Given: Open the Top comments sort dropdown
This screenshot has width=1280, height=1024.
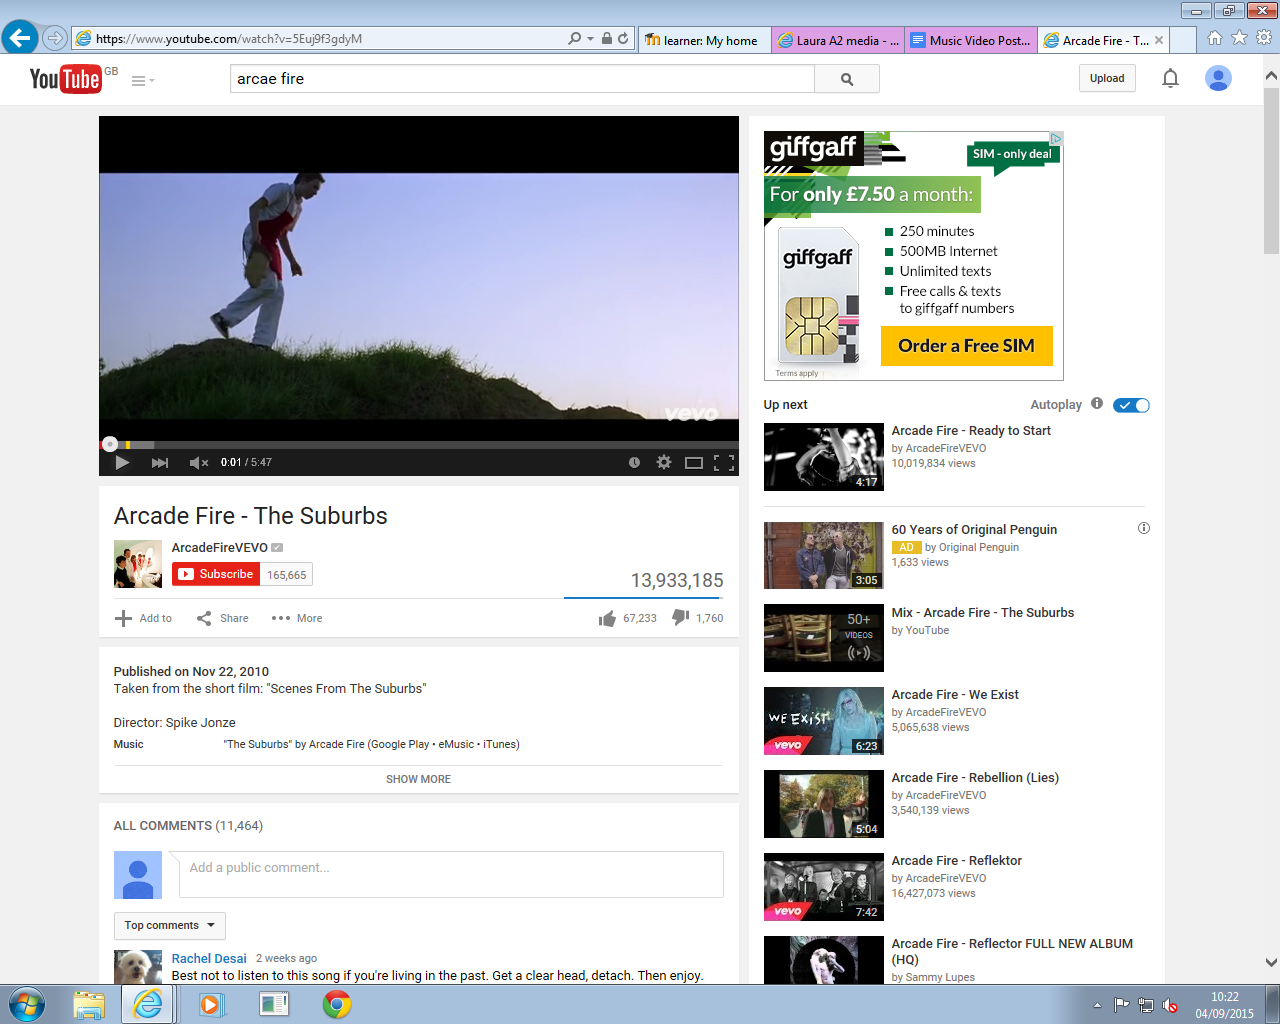Looking at the screenshot, I should pyautogui.click(x=170, y=925).
